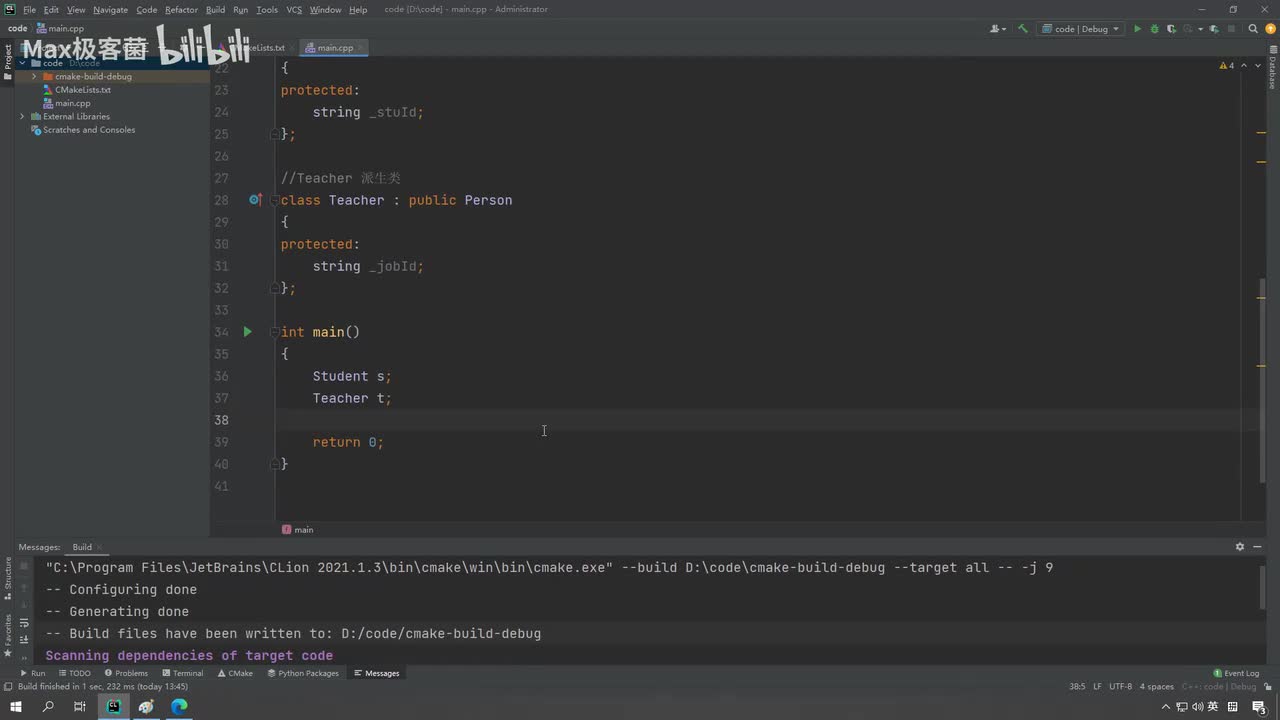The height and width of the screenshot is (720, 1280).
Task: Open Messages panel settings gear
Action: coord(1240,547)
